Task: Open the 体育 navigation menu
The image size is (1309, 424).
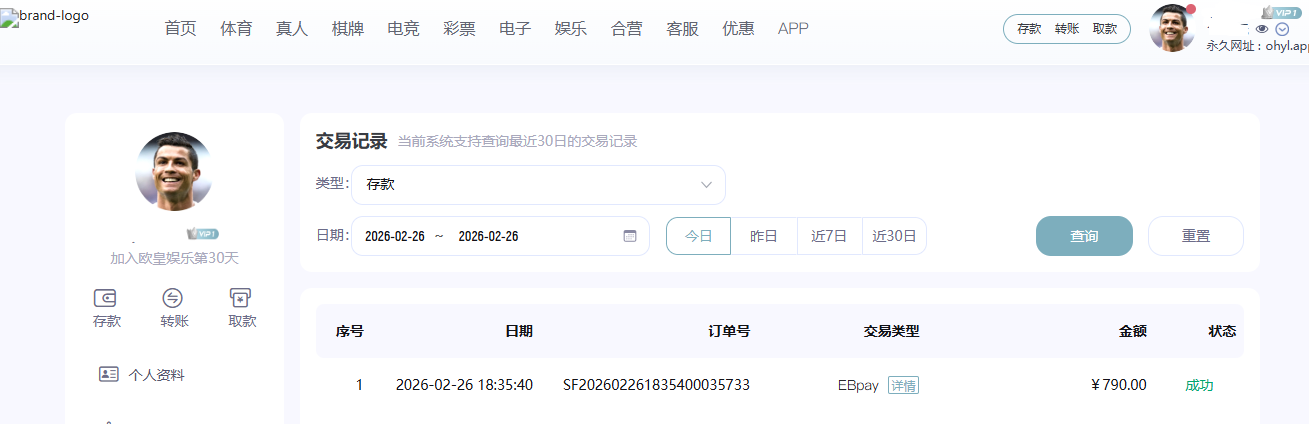Action: (236, 28)
